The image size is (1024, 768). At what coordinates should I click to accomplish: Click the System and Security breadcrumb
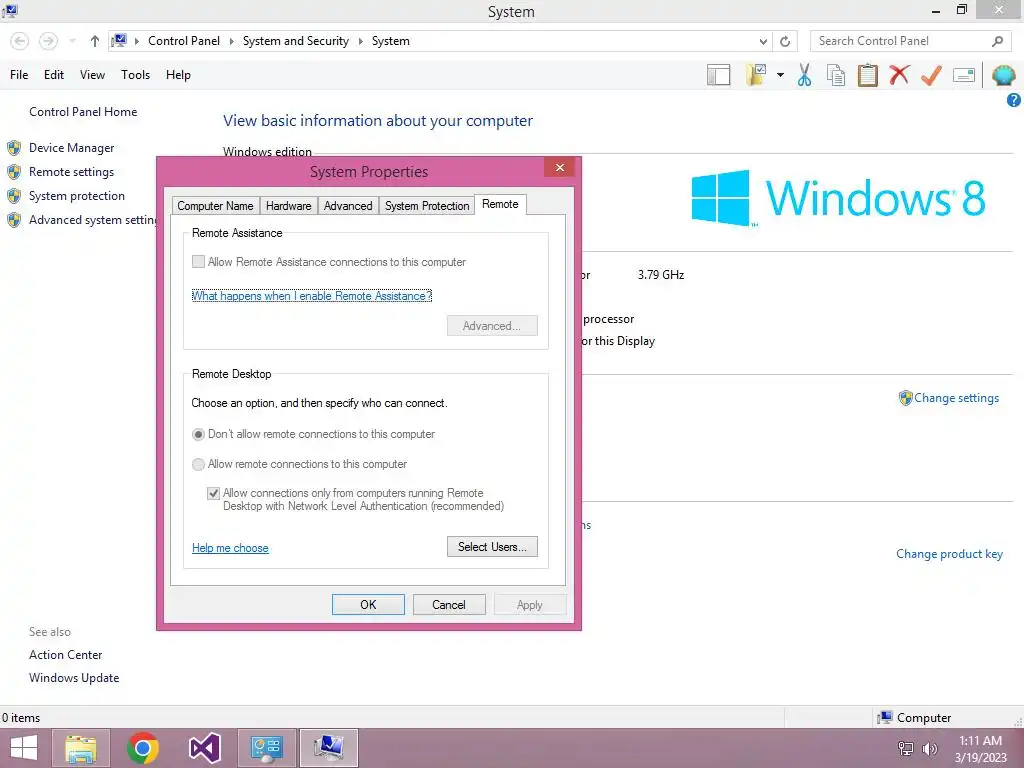pyautogui.click(x=296, y=41)
